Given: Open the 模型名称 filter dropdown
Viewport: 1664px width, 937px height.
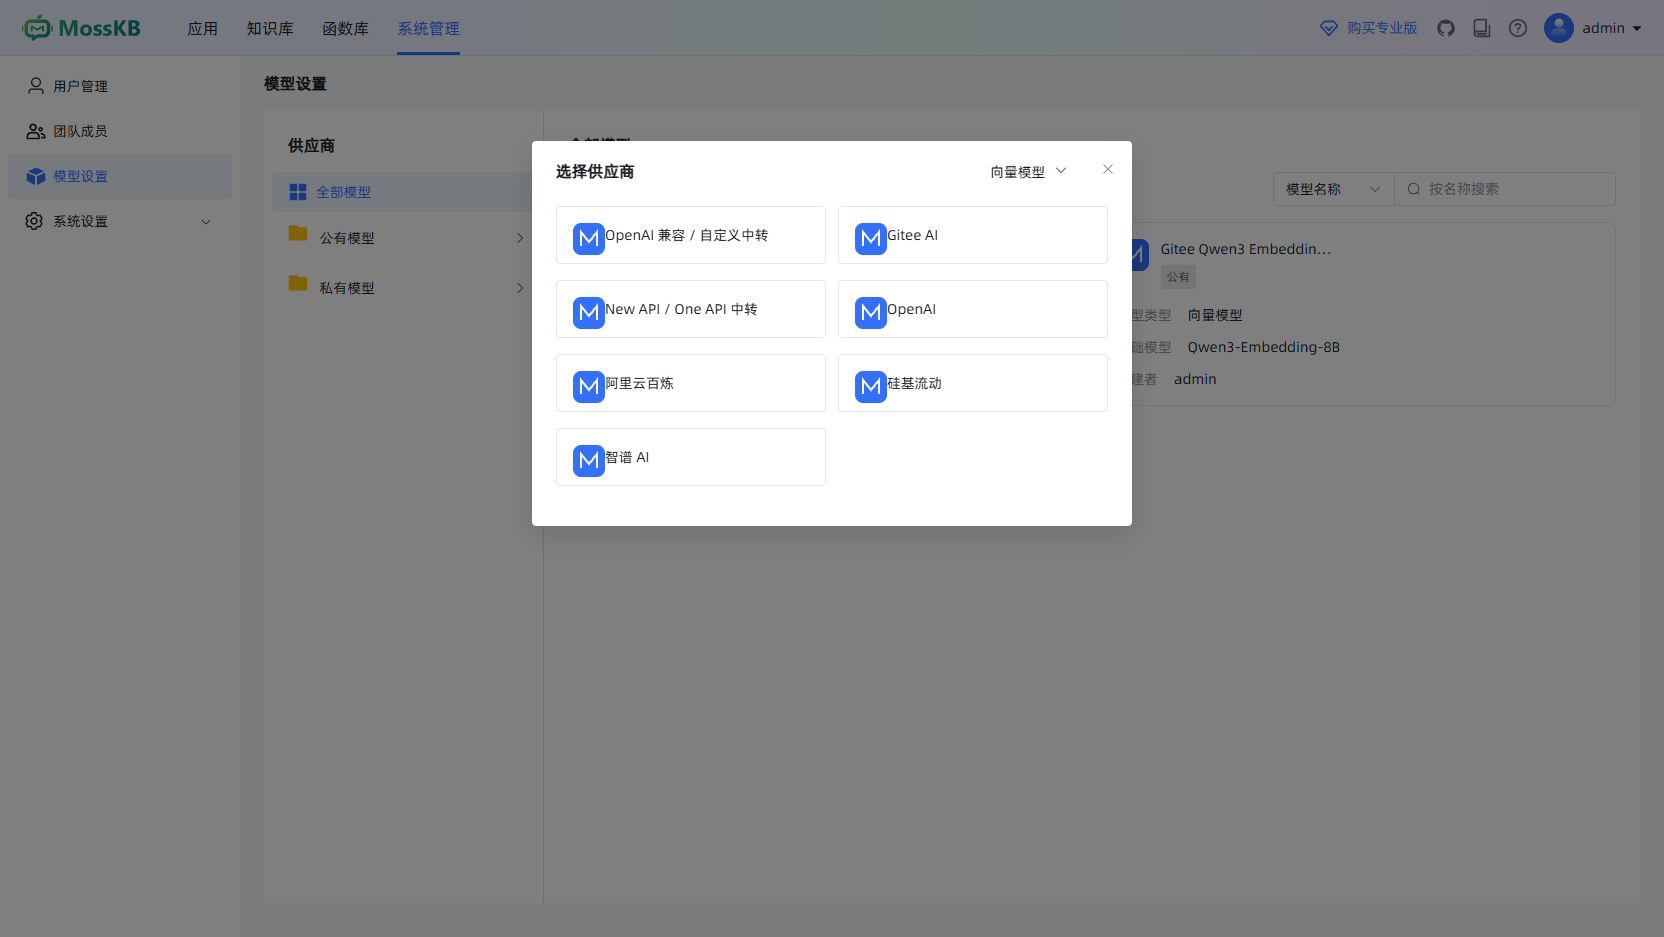Looking at the screenshot, I should point(1333,189).
